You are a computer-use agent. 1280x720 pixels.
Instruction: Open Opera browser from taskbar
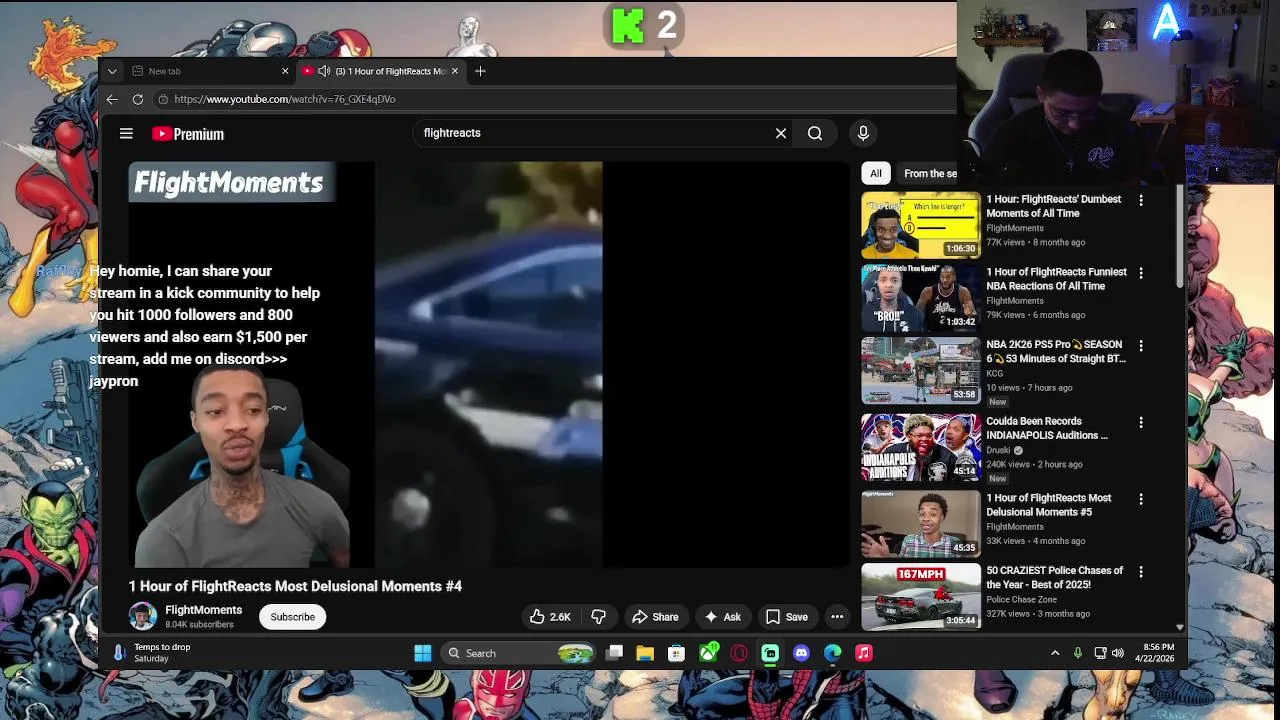[x=739, y=653]
